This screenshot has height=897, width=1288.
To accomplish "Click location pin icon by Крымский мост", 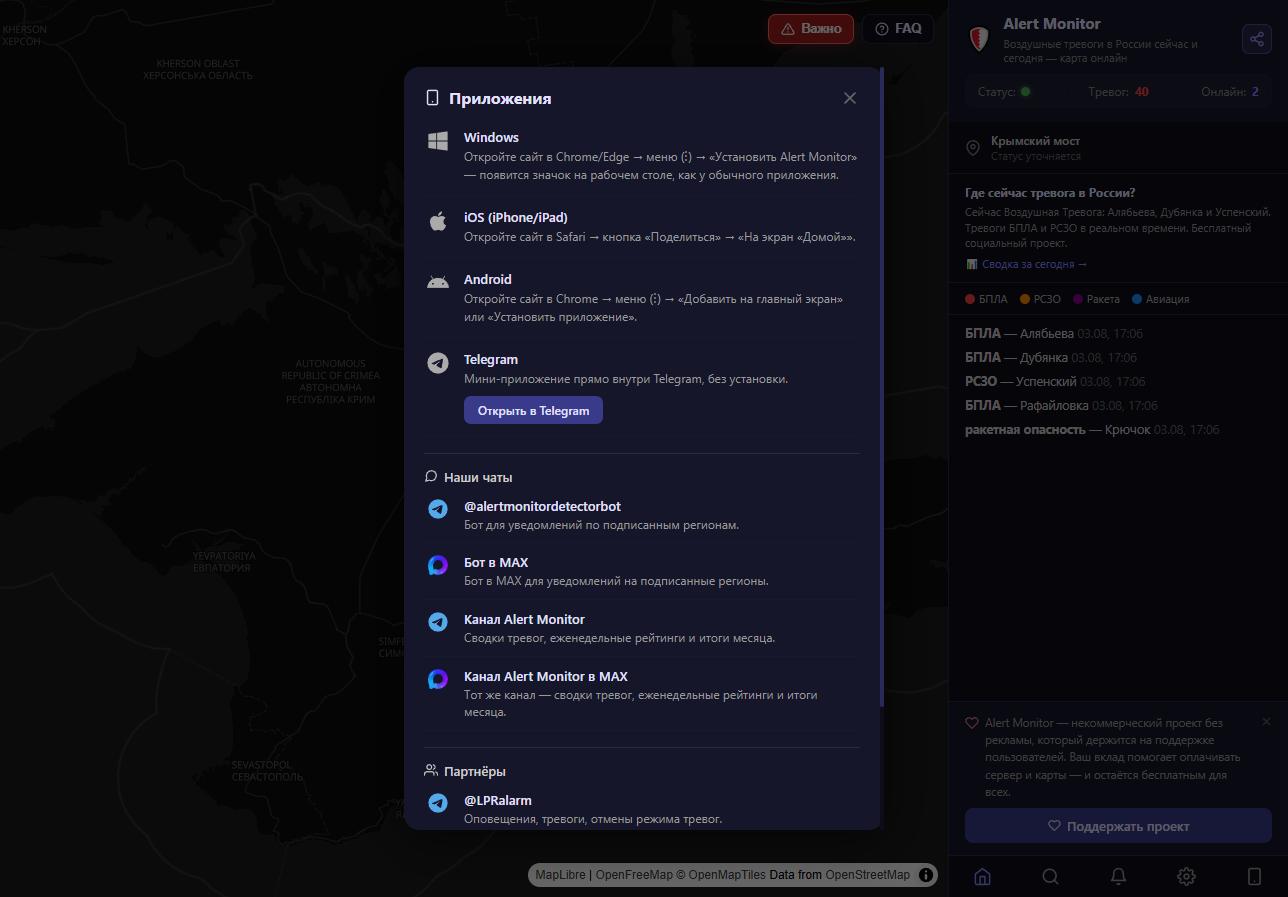I will (x=973, y=148).
